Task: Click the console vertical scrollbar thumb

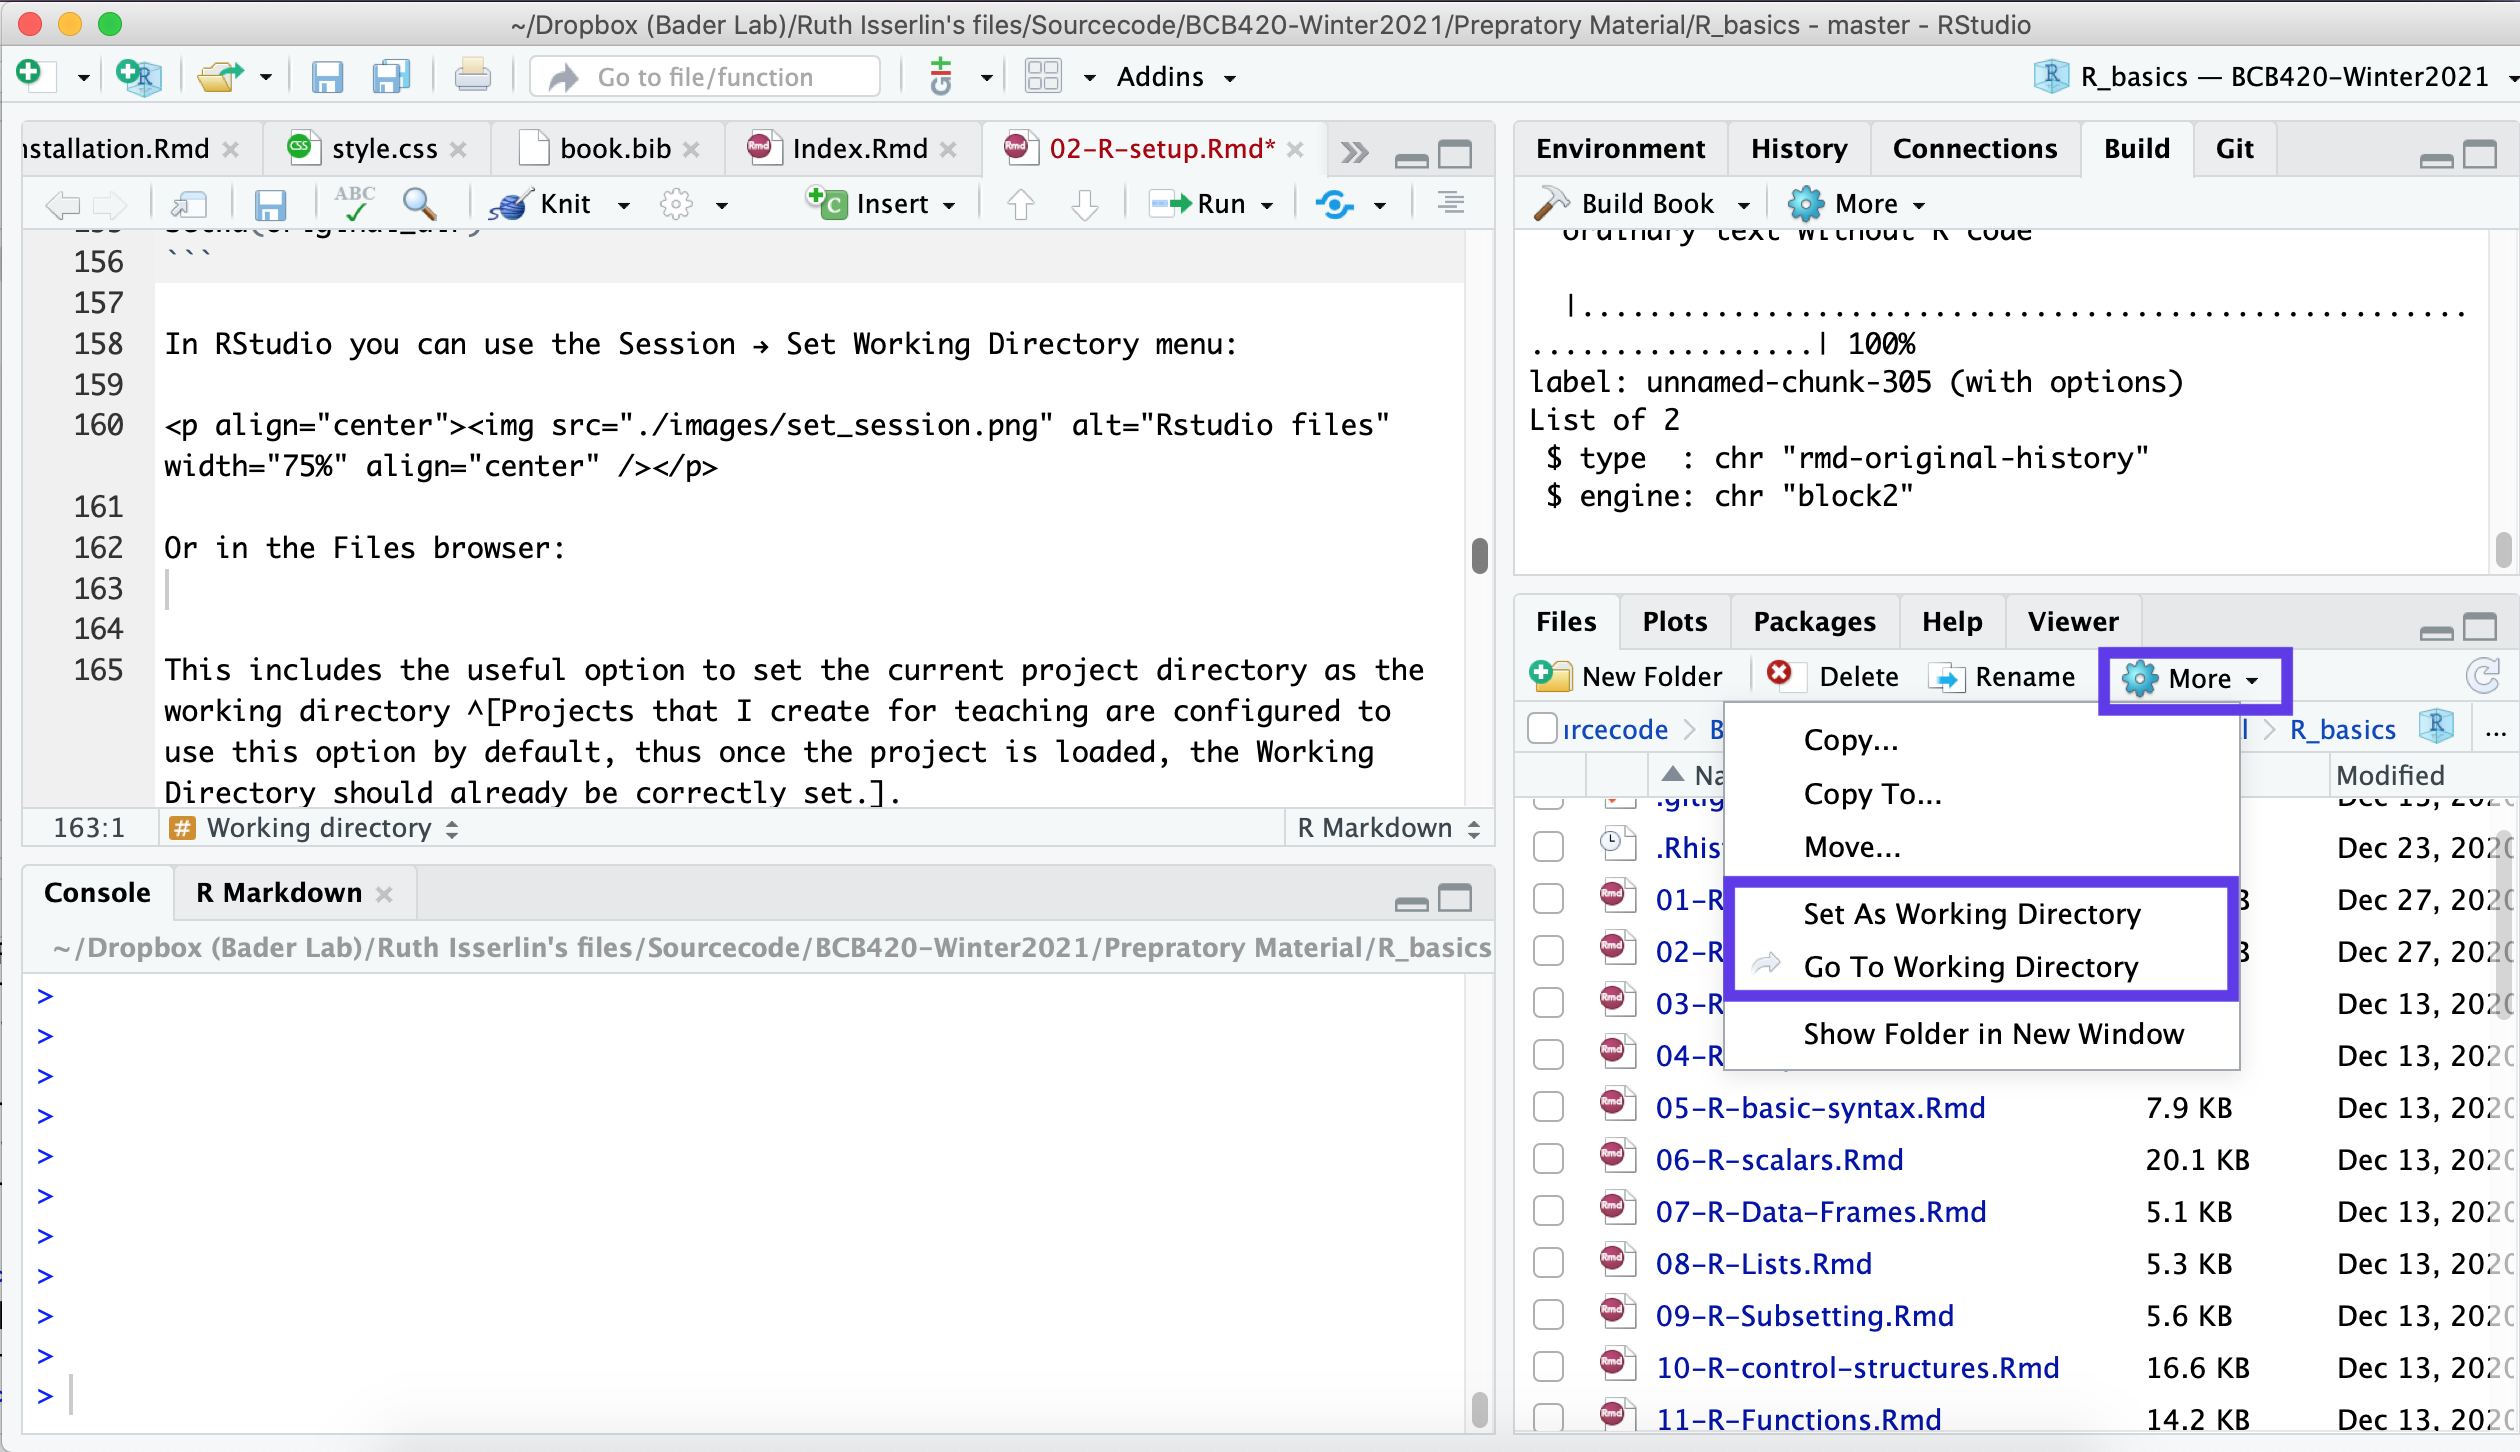Action: 1479,1409
